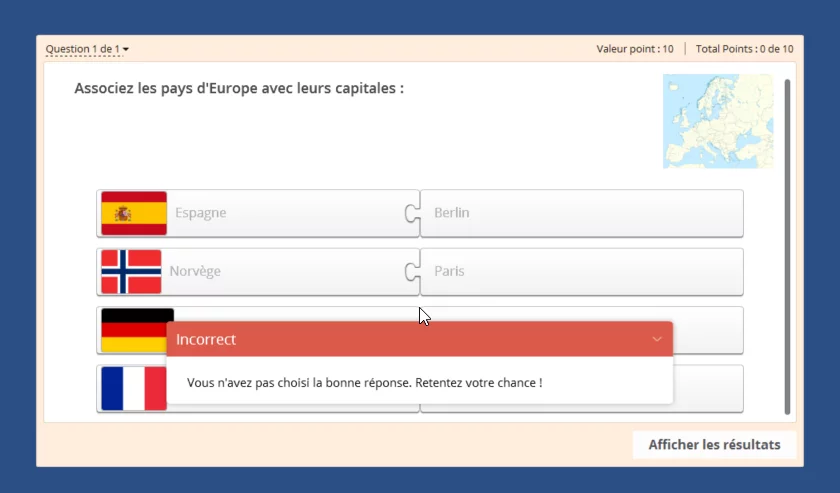This screenshot has width=840, height=493.
Task: Click the Afficher les résultats button
Action: [714, 445]
